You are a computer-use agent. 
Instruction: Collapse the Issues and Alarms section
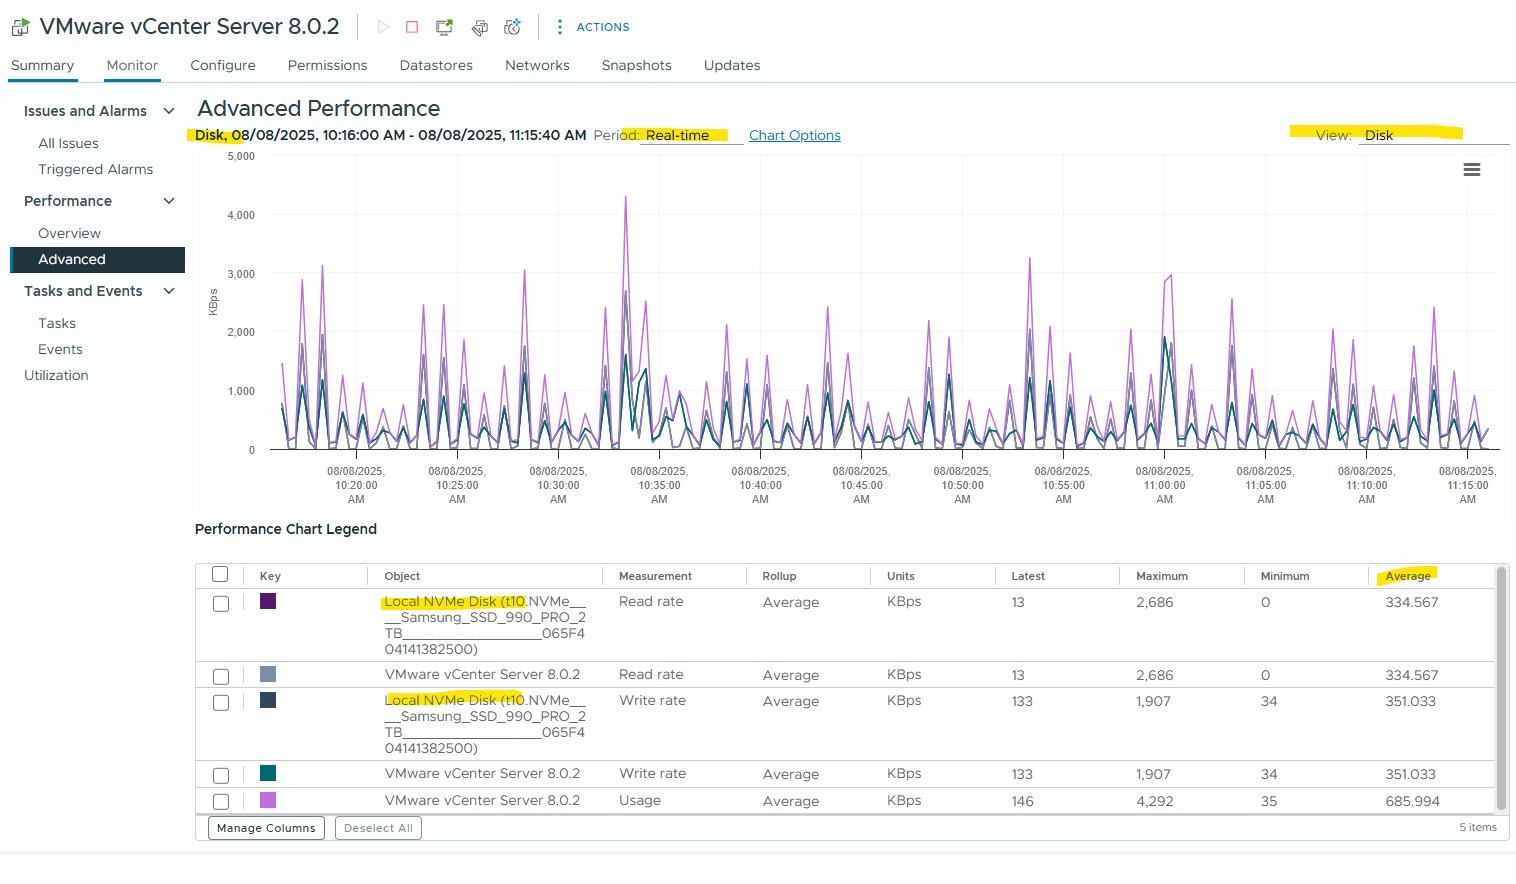(x=169, y=111)
